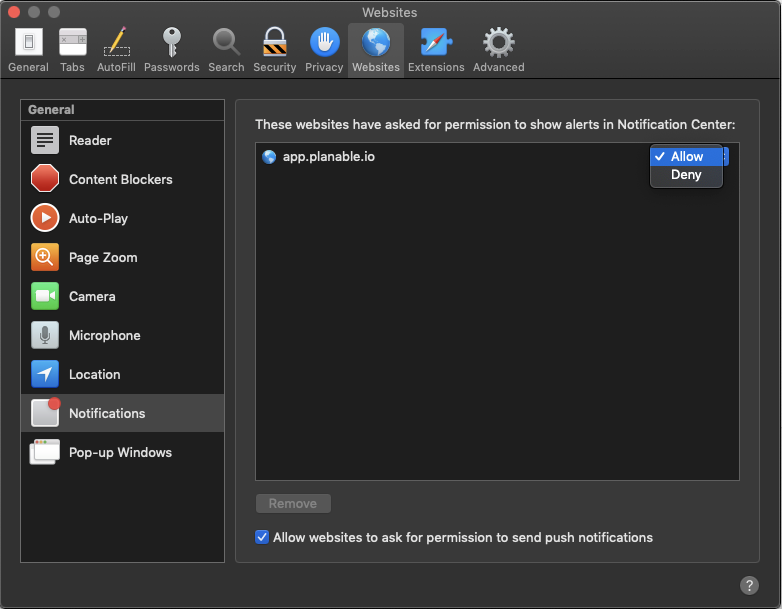Open Advanced gear preferences
This screenshot has width=782, height=609.
[498, 49]
